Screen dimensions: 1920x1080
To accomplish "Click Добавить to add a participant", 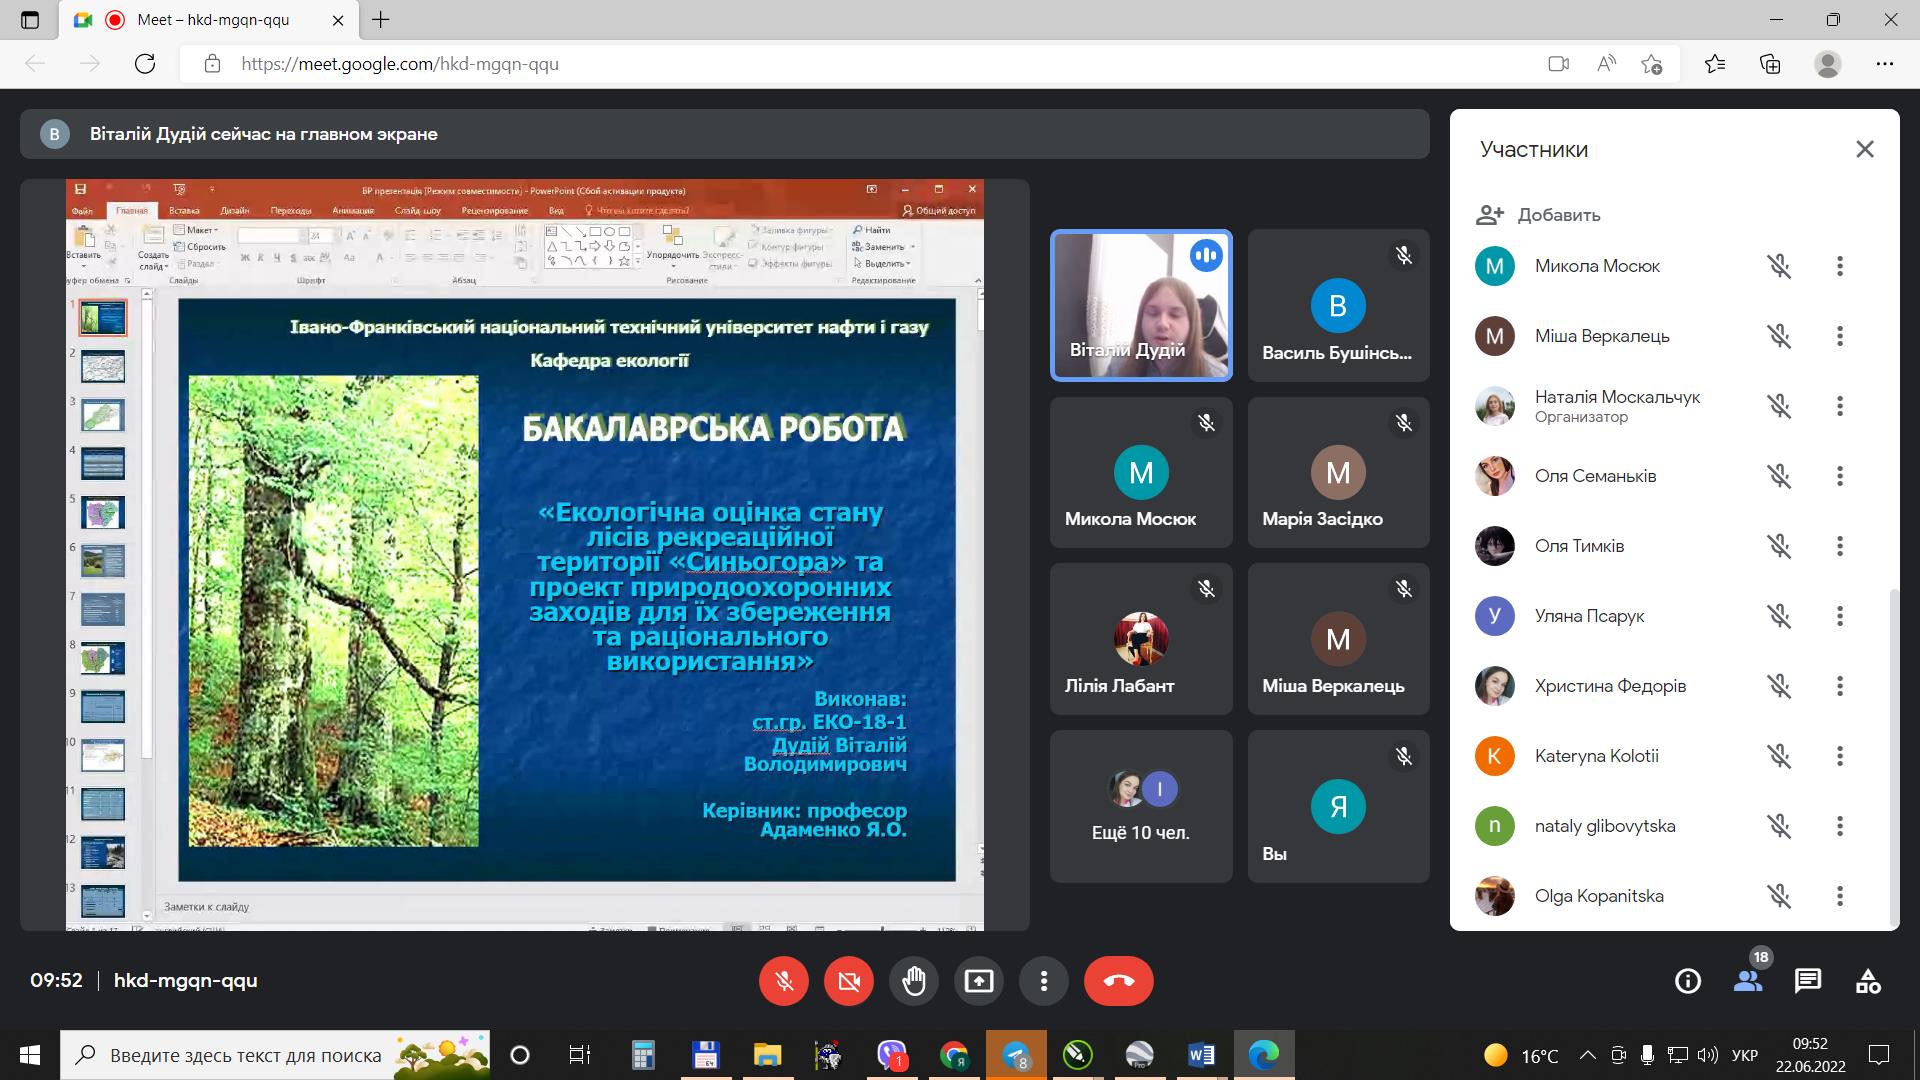I will click(x=1559, y=215).
